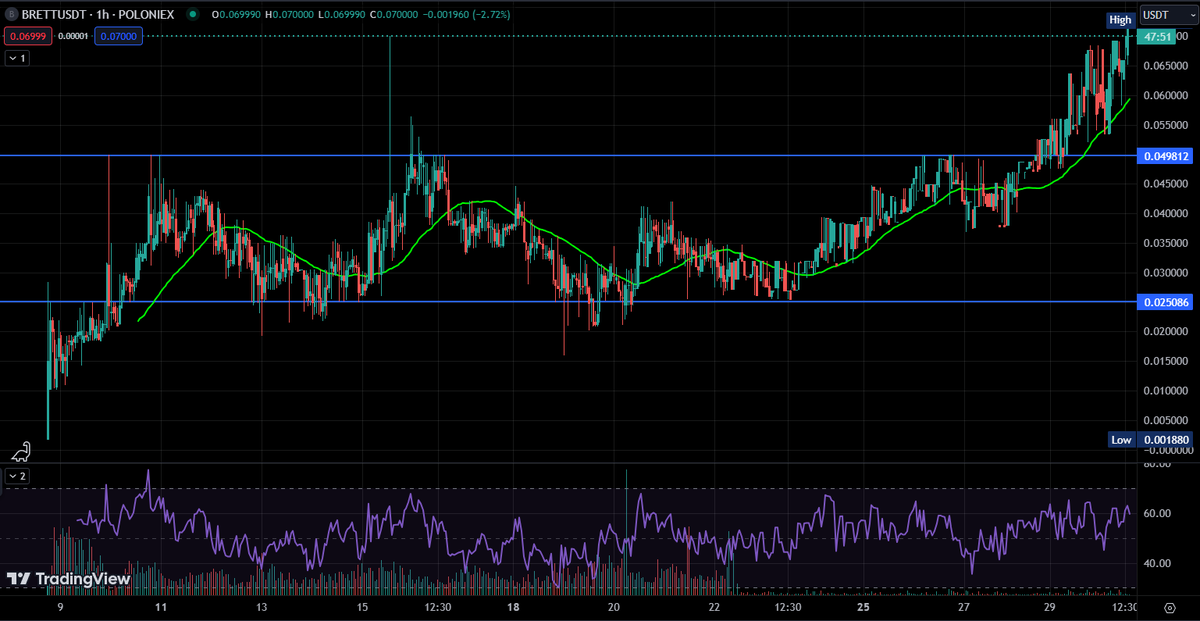Click the 12:30 label on the time axis
The image size is (1200, 621).
click(437, 607)
